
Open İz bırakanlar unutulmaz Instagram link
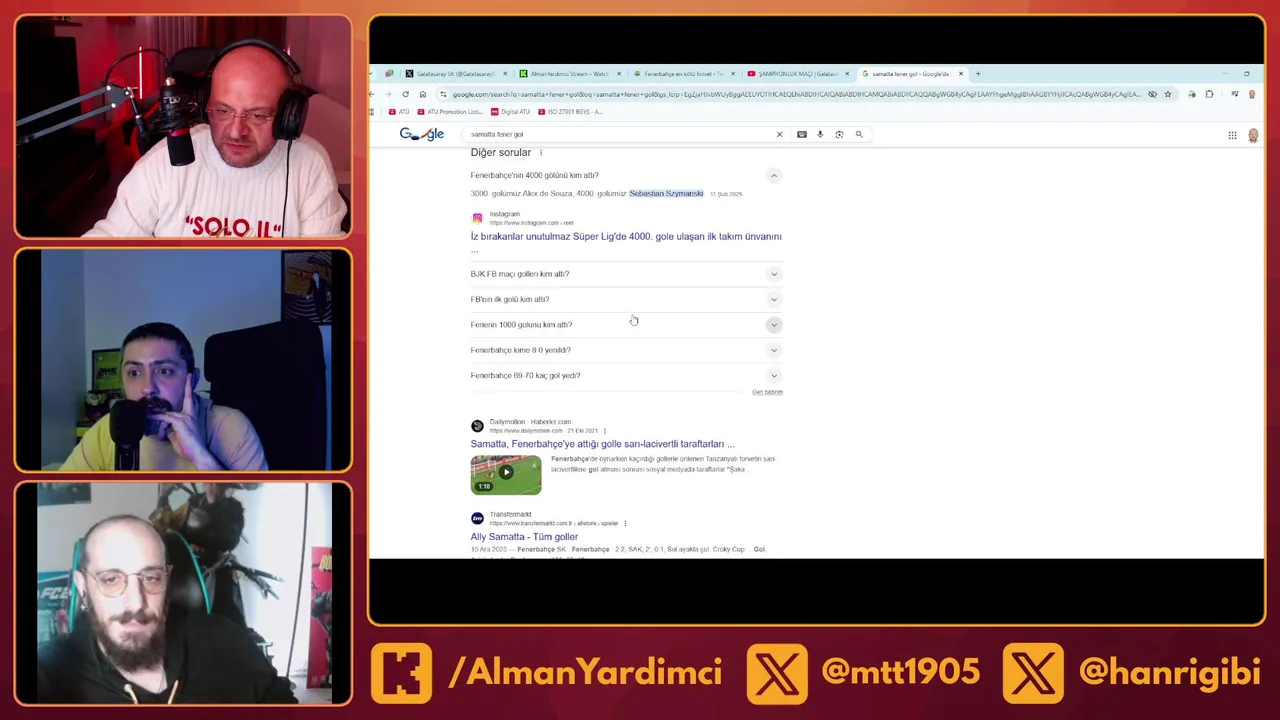(x=626, y=237)
